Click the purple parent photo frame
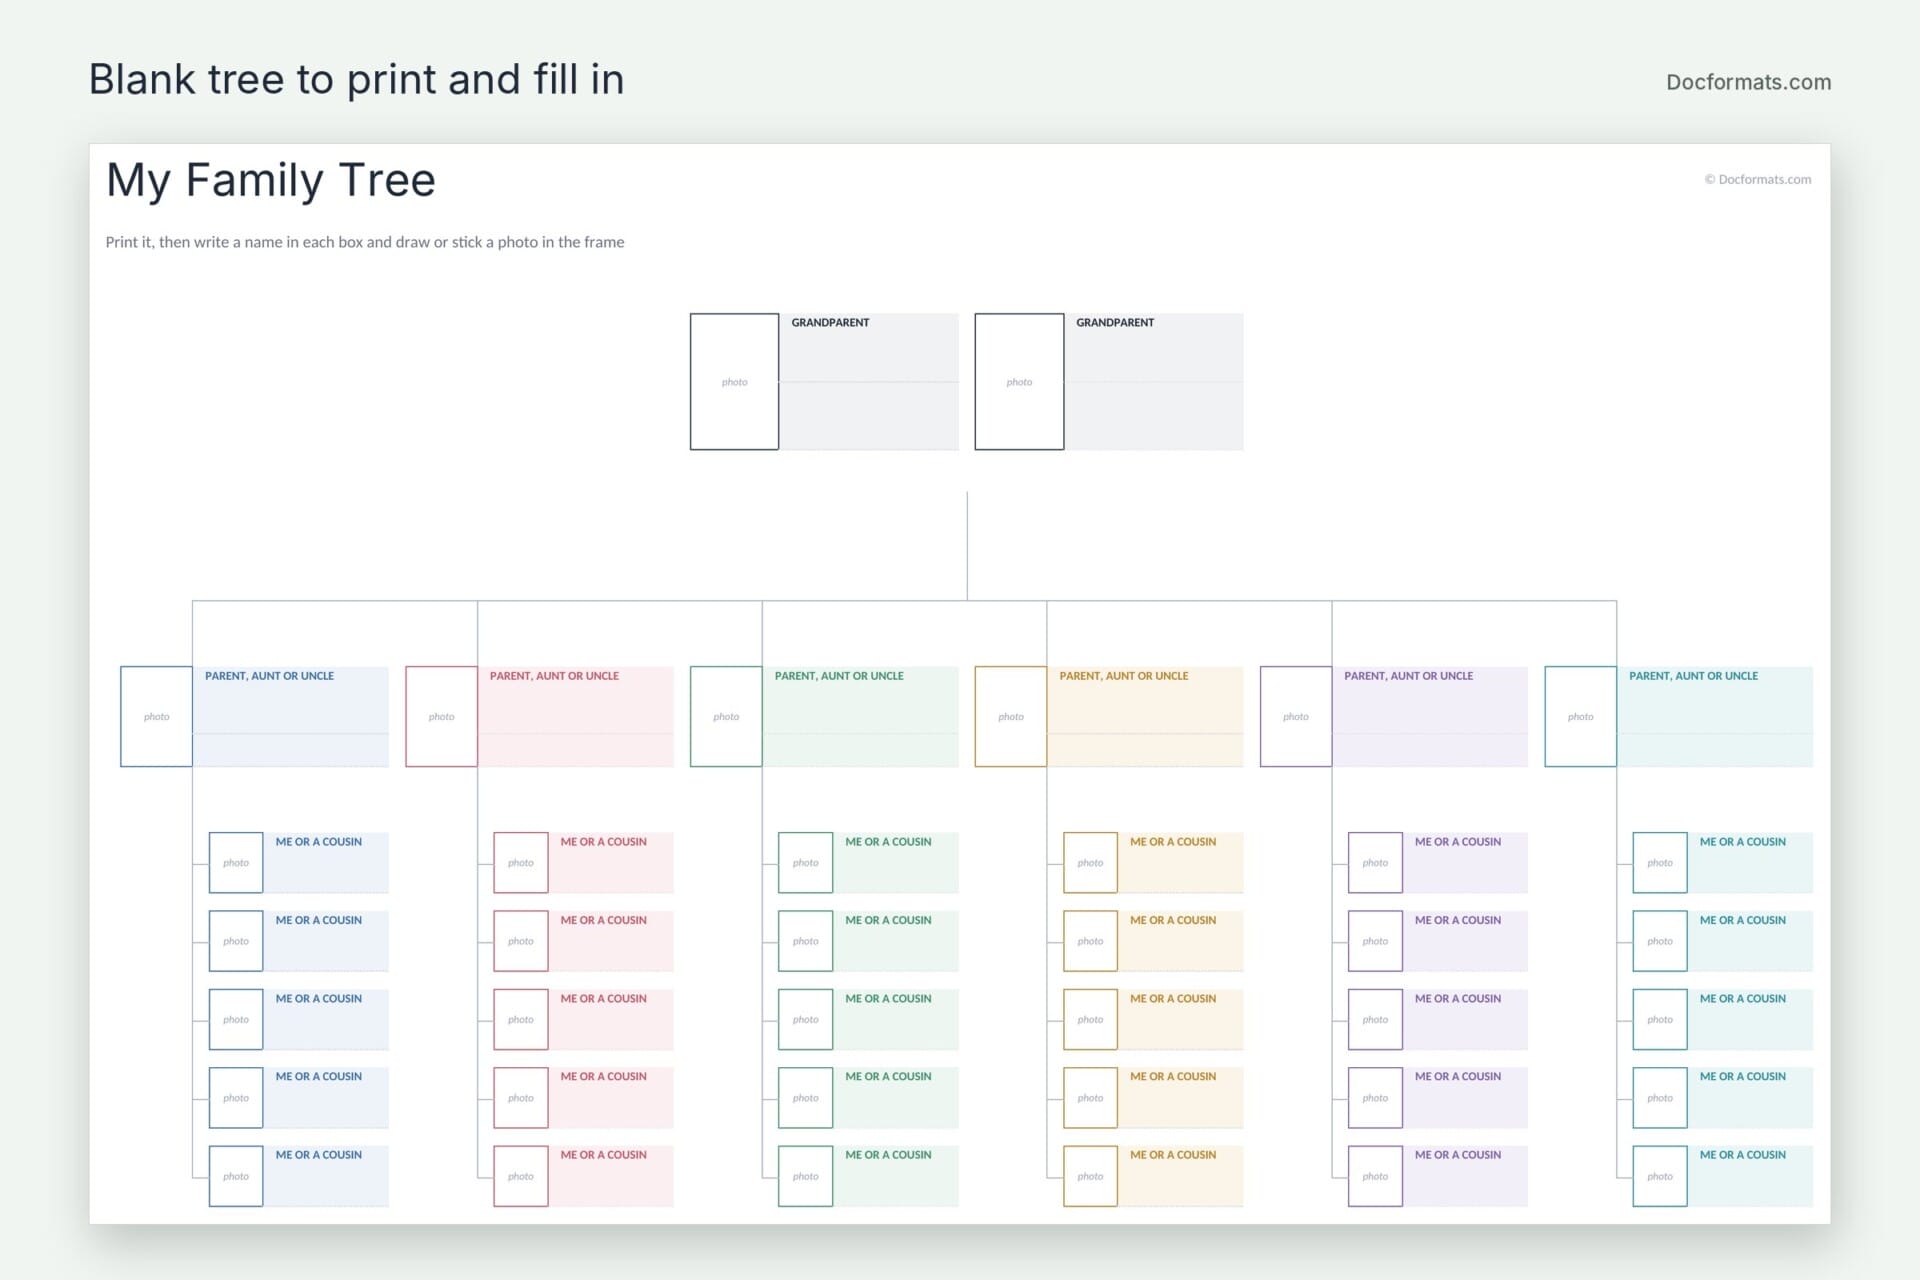Screen dimensions: 1920x1280 [1296, 717]
